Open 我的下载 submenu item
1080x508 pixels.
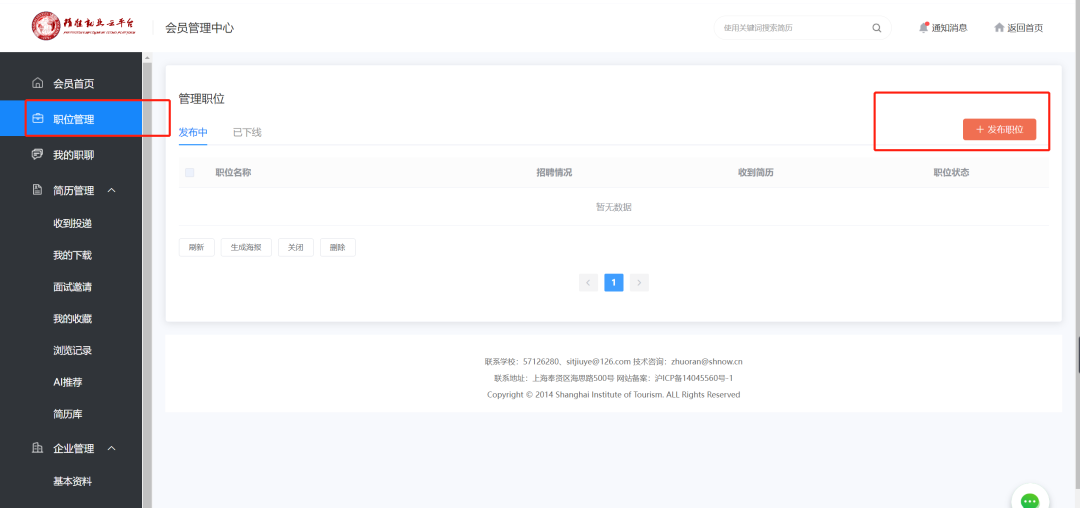tap(72, 255)
